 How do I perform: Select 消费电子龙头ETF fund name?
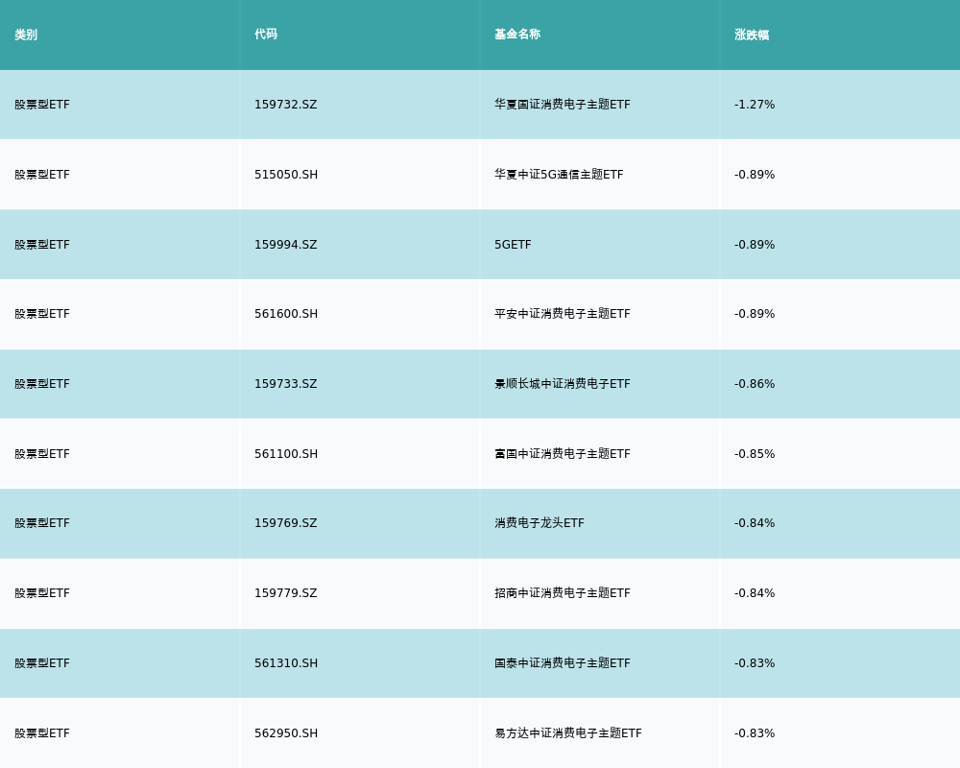[x=539, y=523]
